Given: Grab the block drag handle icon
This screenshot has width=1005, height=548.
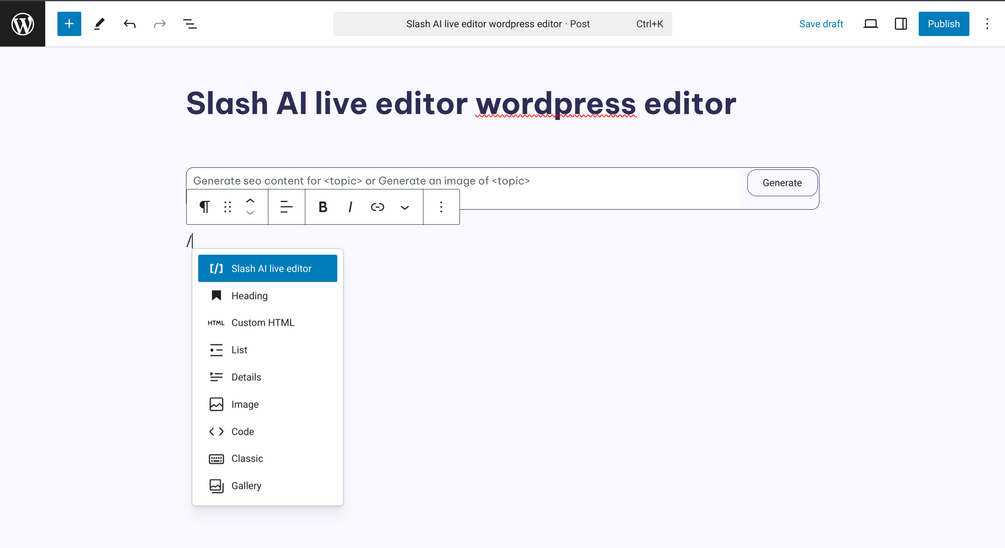Looking at the screenshot, I should click(x=228, y=207).
